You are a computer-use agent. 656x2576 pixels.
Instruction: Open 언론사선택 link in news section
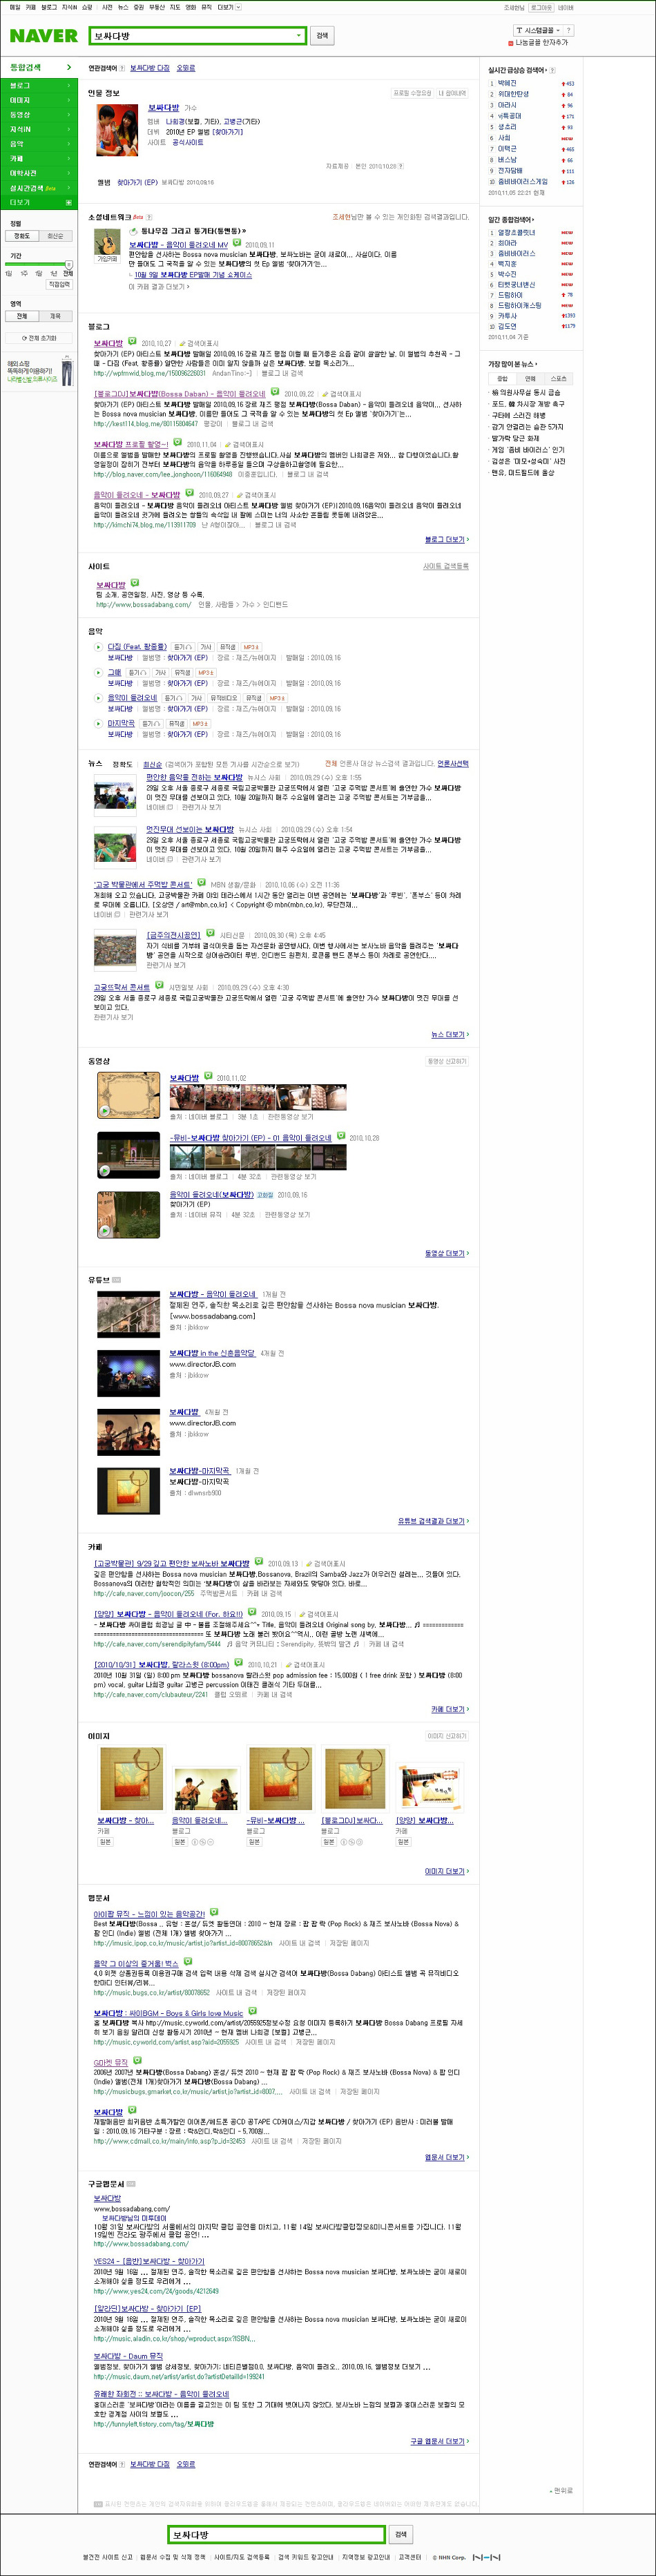(x=453, y=764)
